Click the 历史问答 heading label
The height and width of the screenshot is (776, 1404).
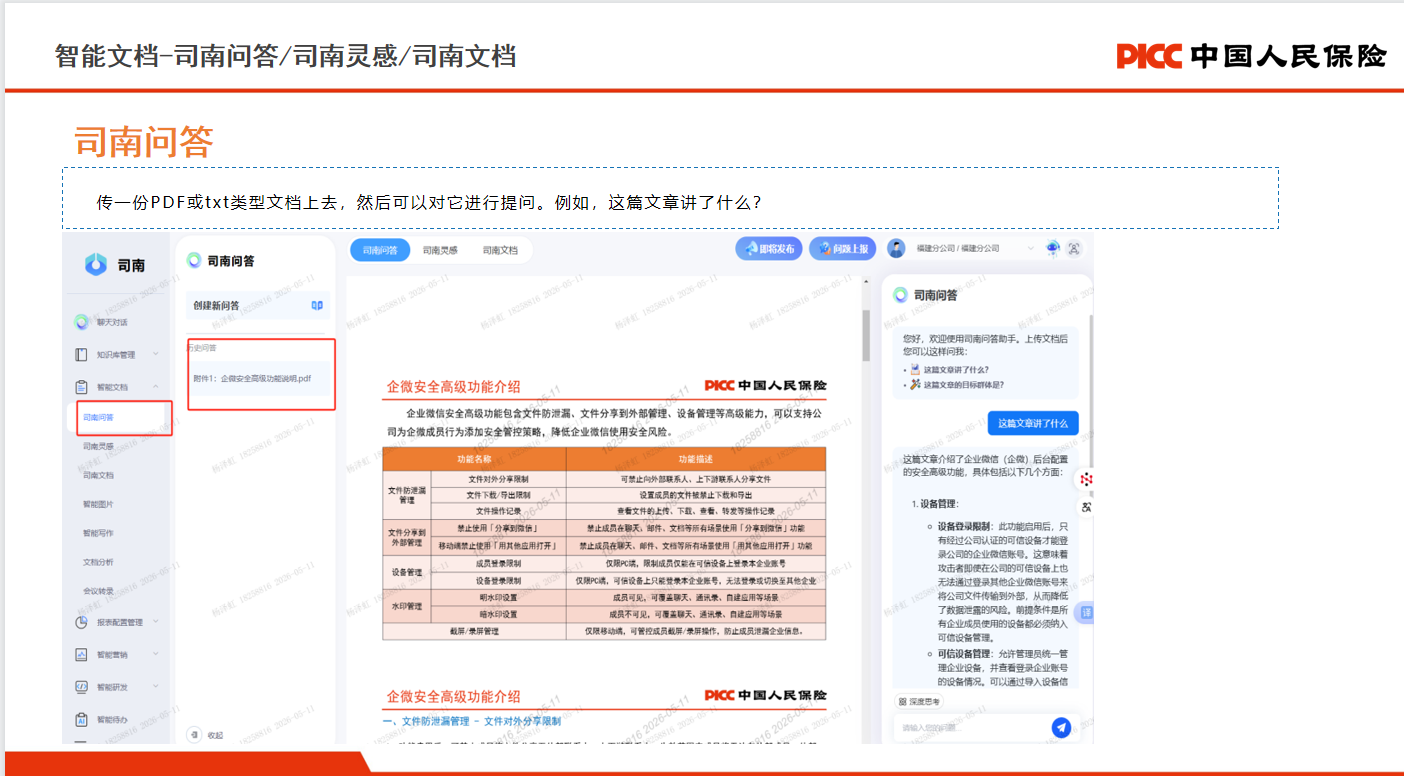pyautogui.click(x=203, y=348)
